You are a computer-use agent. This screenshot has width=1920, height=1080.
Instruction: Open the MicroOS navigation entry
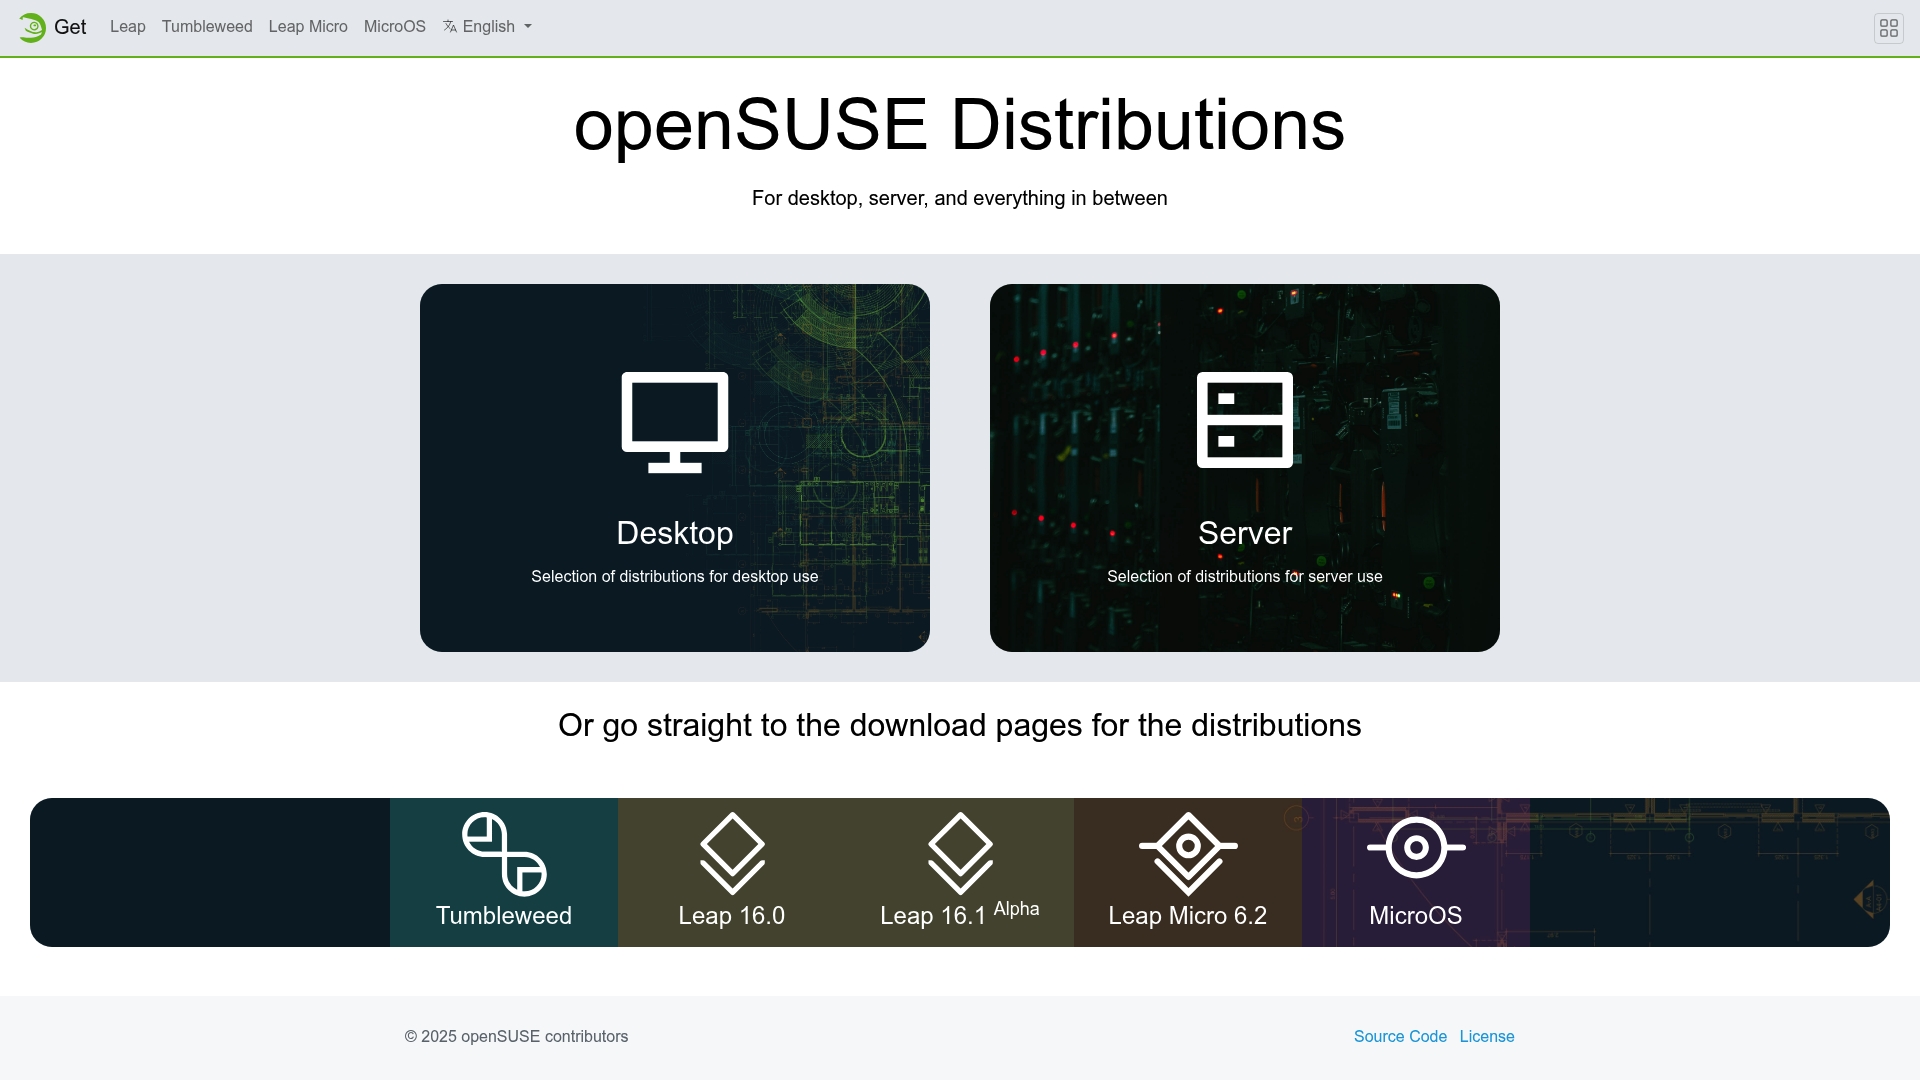394,27
